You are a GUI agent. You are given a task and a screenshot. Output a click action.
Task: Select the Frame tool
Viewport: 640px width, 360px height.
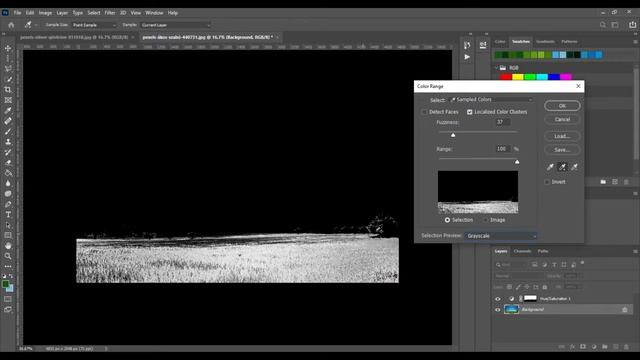(8, 100)
